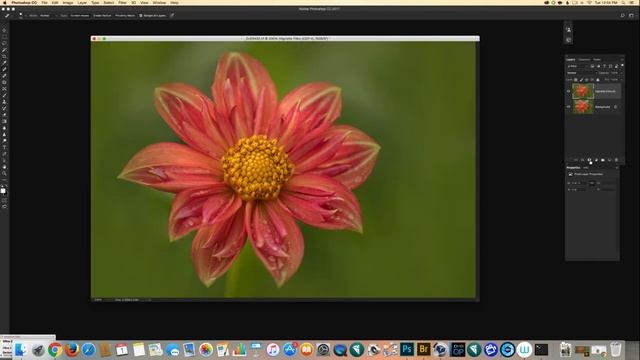Select the Zoom tool
This screenshot has width=640, height=360.
click(4, 173)
